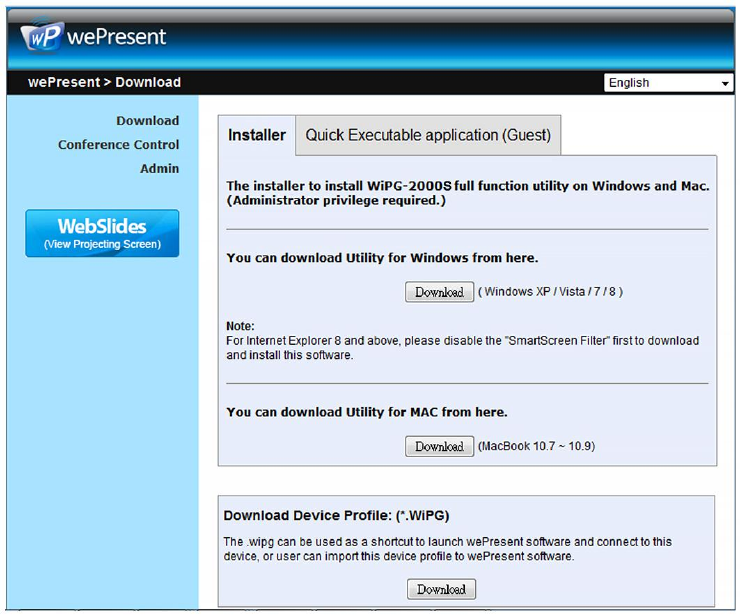This screenshot has width=740, height=615.
Task: Open the Admin sidebar link
Action: [160, 168]
